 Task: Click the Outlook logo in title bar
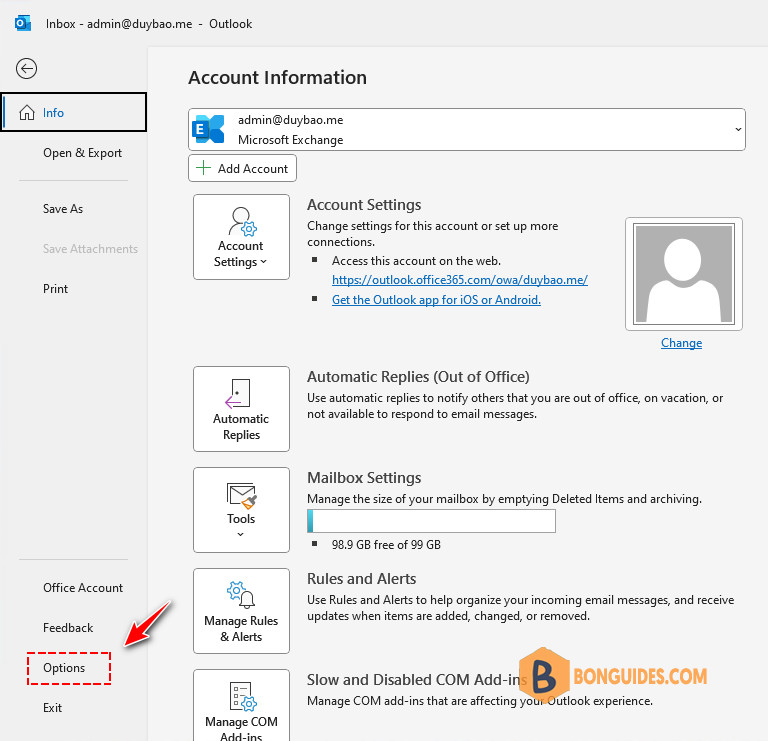[x=23, y=24]
